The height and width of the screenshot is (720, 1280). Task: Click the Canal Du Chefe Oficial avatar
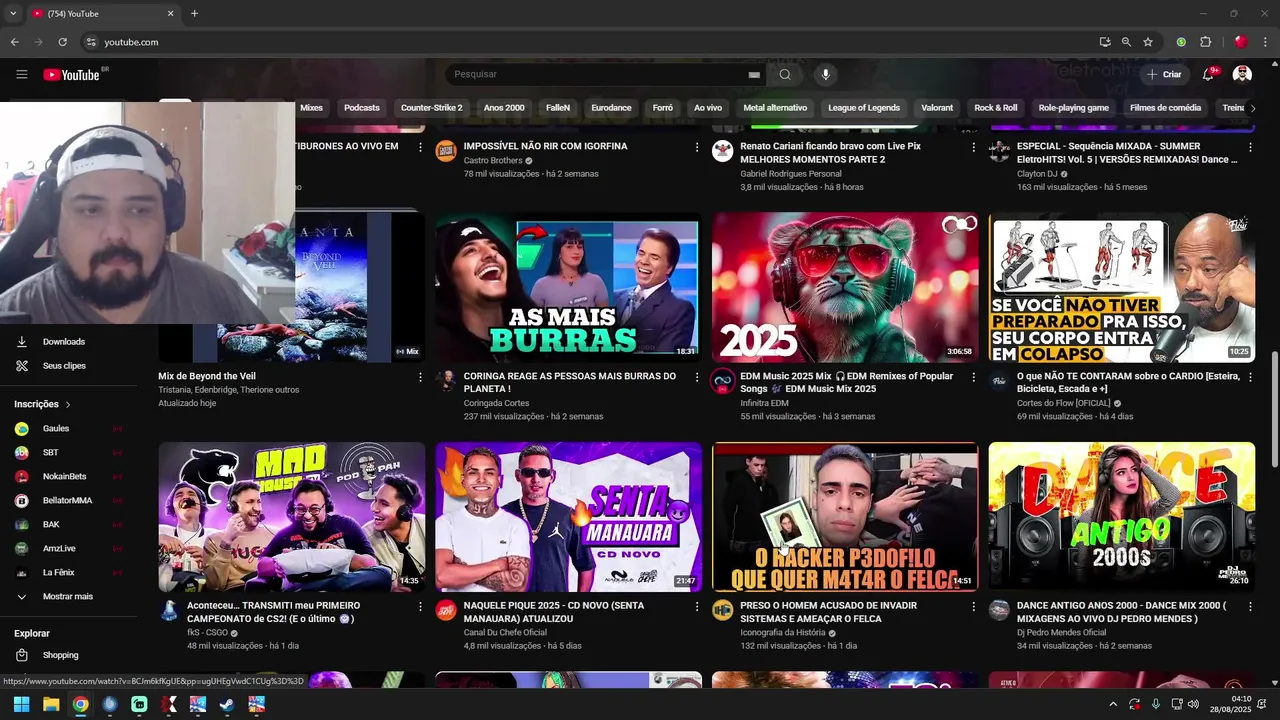click(x=446, y=610)
